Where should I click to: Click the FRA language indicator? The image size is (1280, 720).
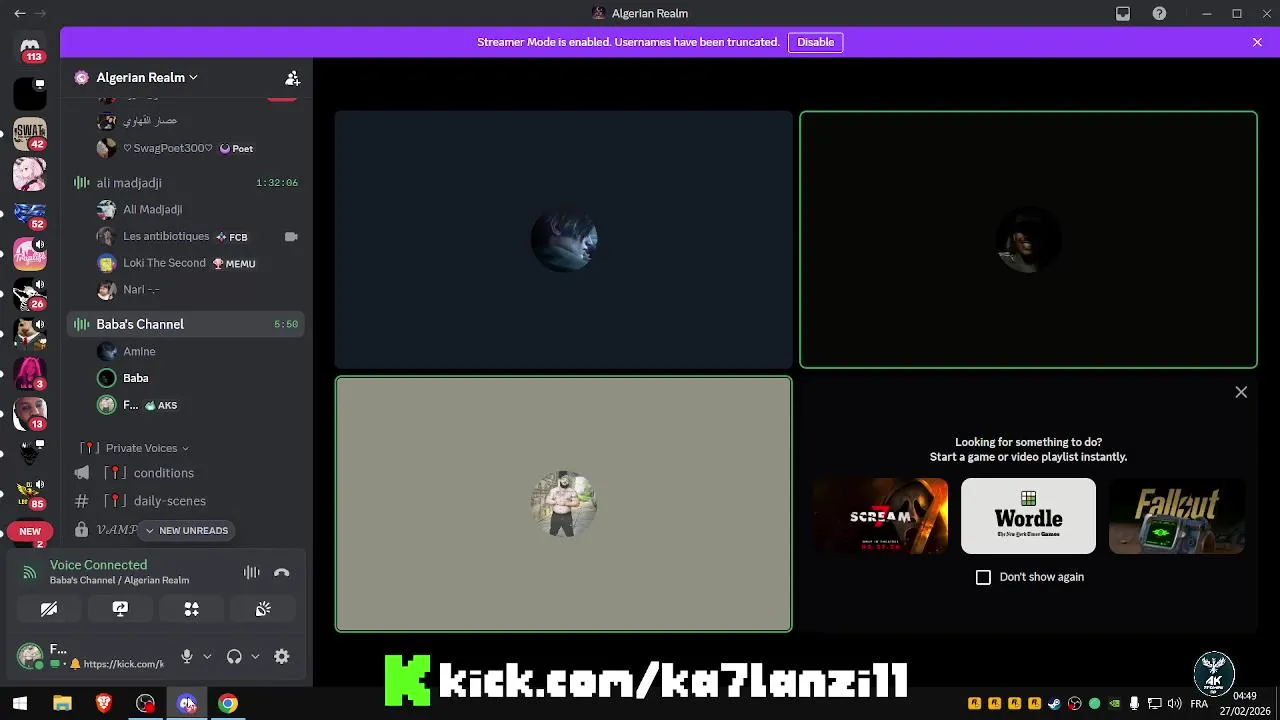1199,703
